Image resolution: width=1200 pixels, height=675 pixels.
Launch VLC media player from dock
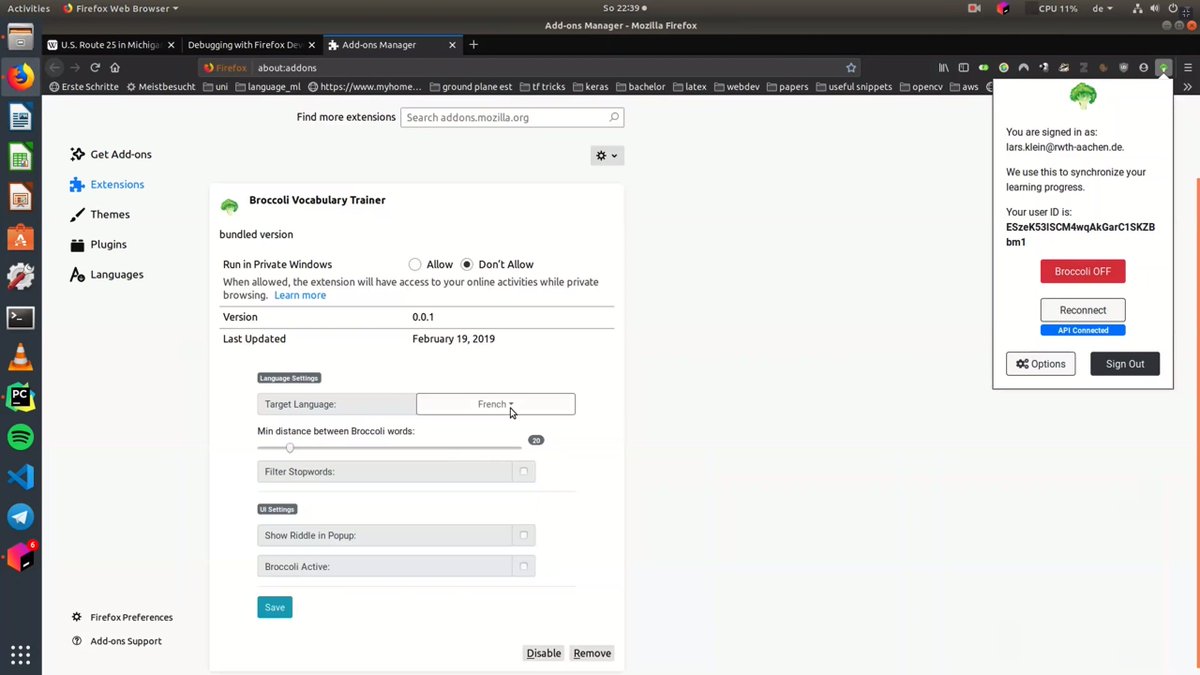coord(20,357)
